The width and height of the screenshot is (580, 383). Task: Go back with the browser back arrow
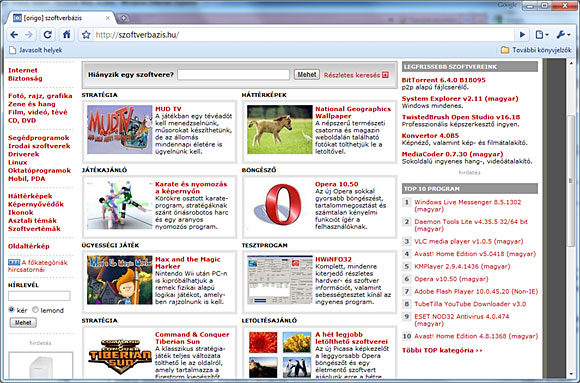(14, 35)
